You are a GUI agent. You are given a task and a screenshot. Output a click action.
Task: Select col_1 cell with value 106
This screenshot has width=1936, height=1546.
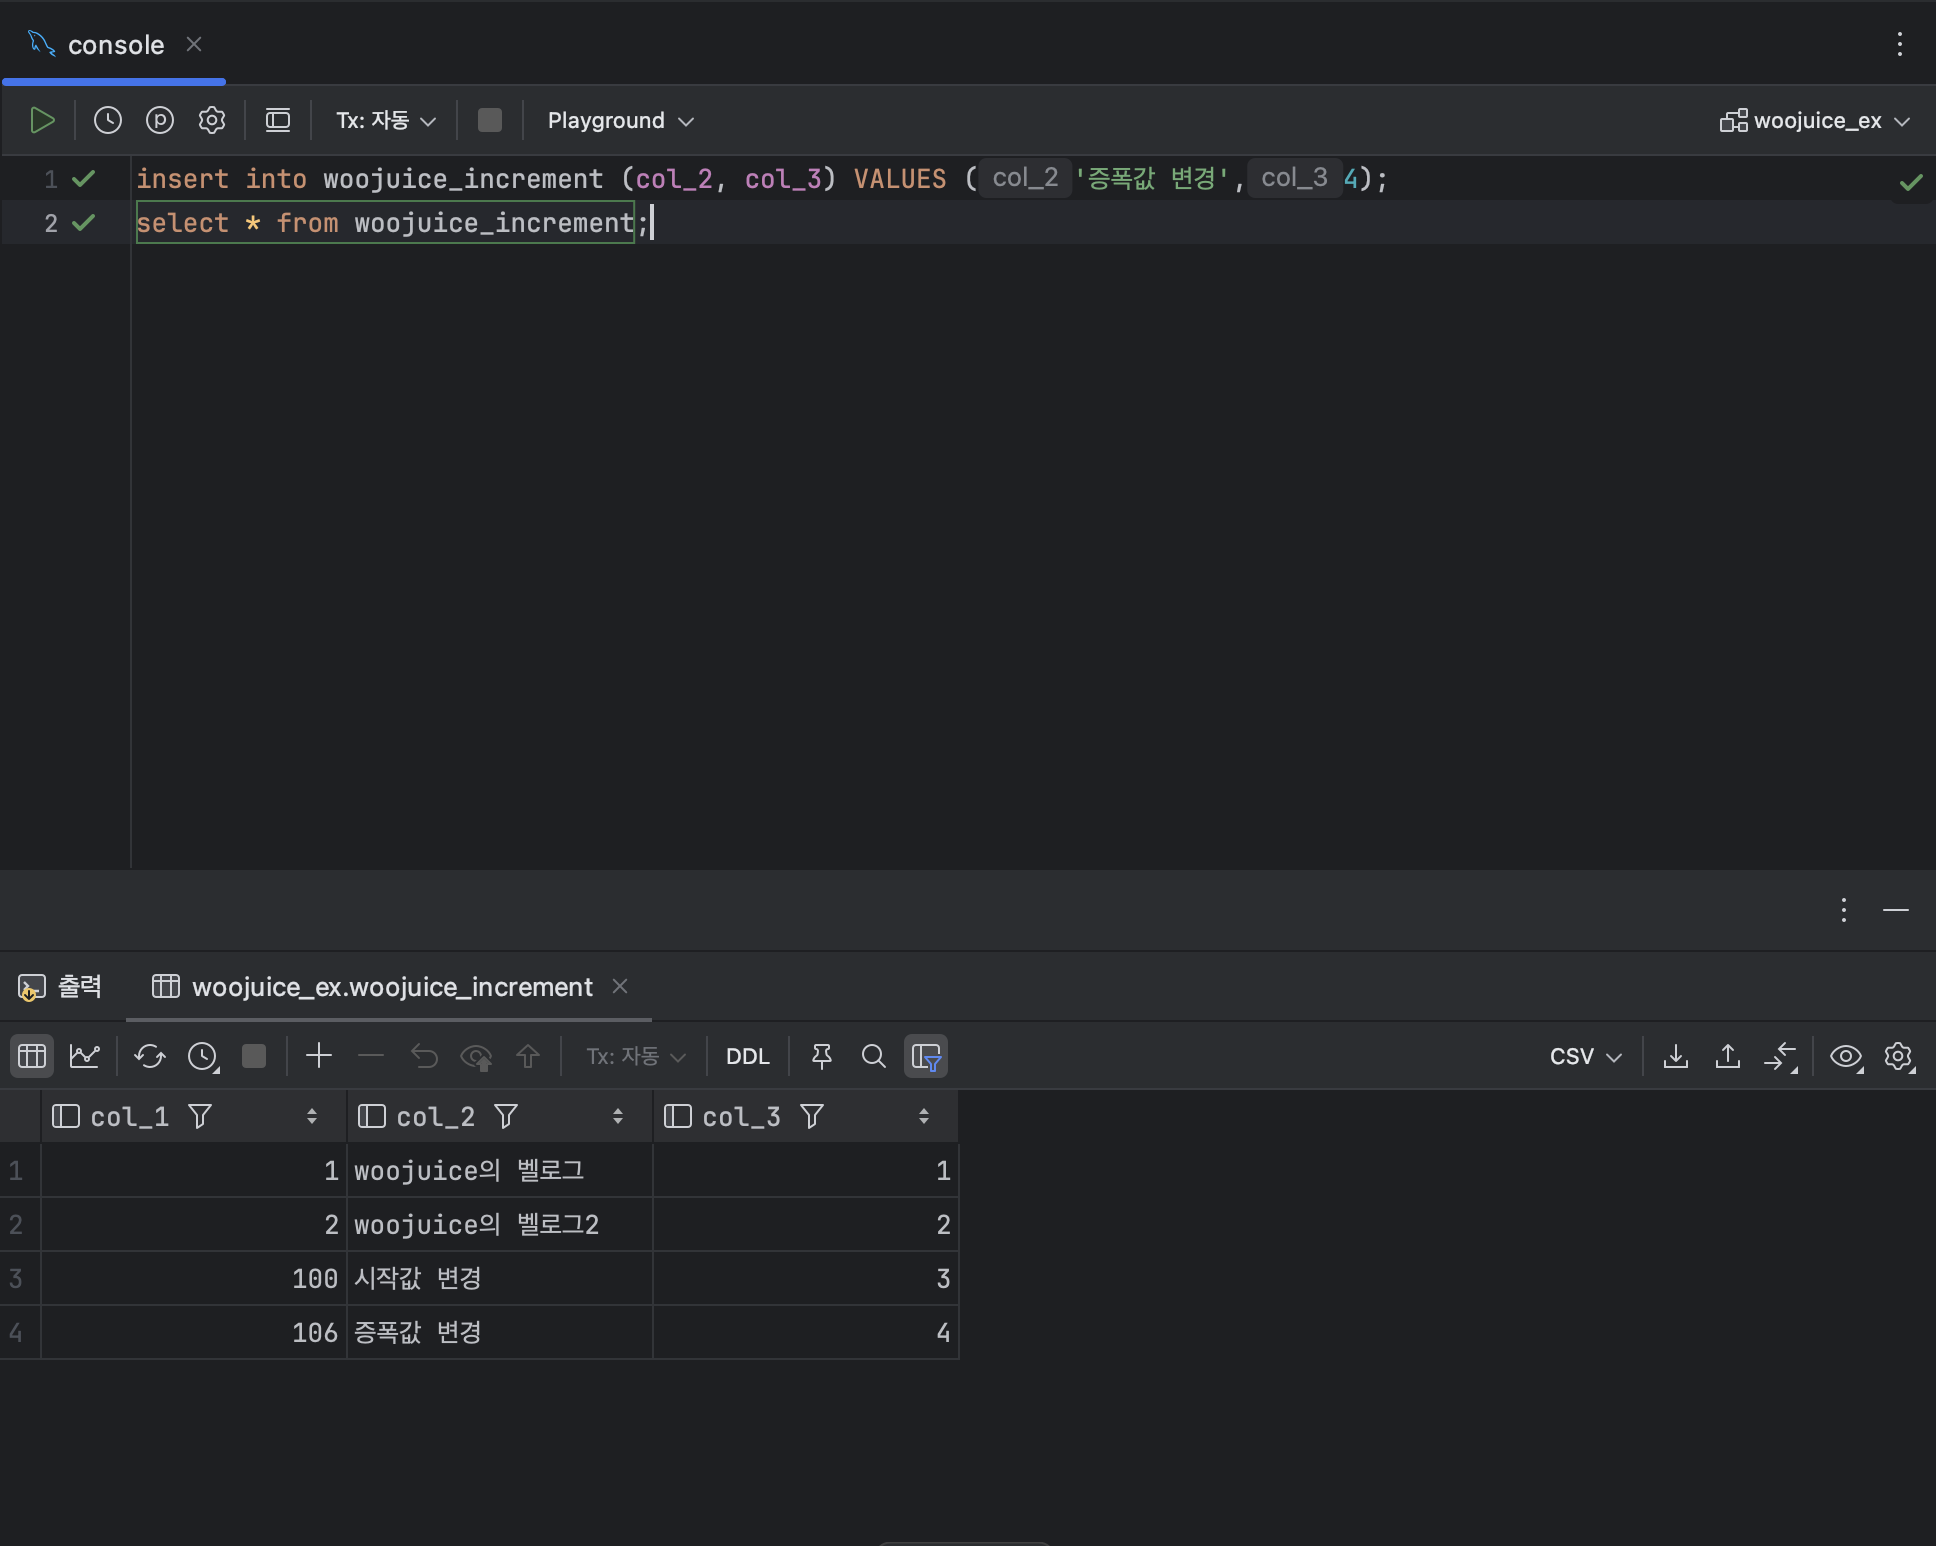click(x=193, y=1332)
